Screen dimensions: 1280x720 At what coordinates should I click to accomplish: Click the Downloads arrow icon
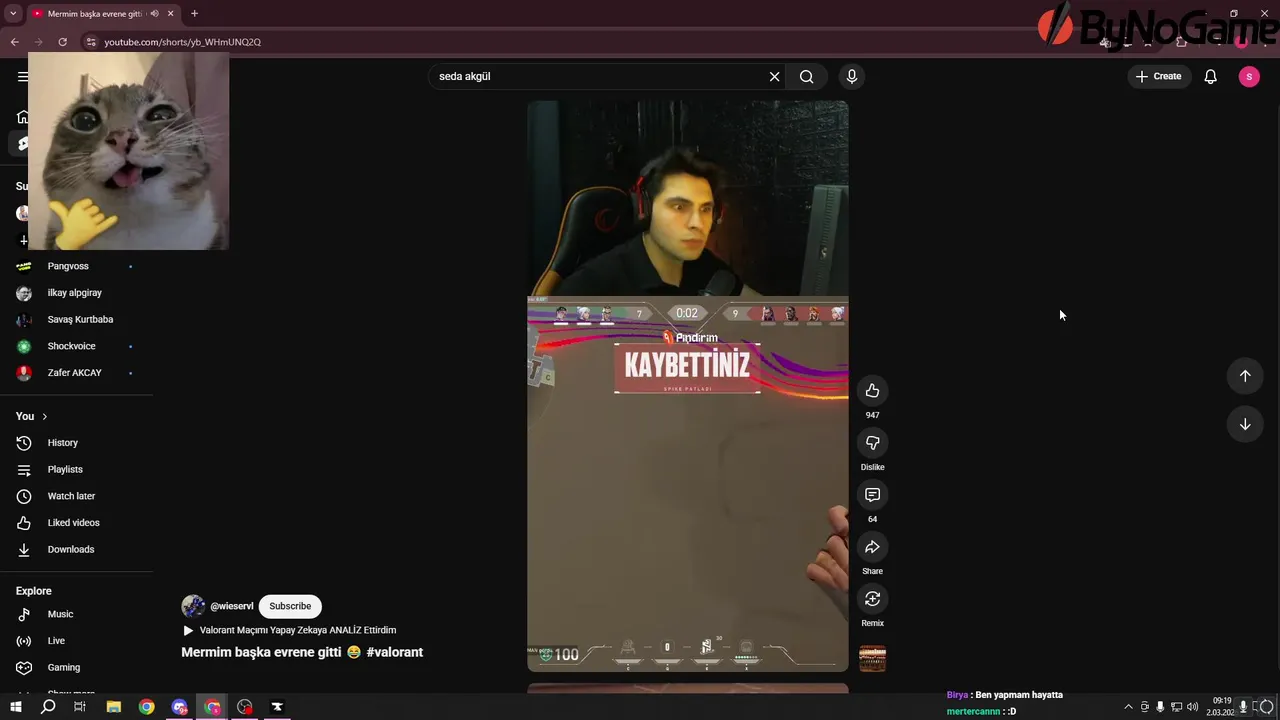pyautogui.click(x=24, y=550)
